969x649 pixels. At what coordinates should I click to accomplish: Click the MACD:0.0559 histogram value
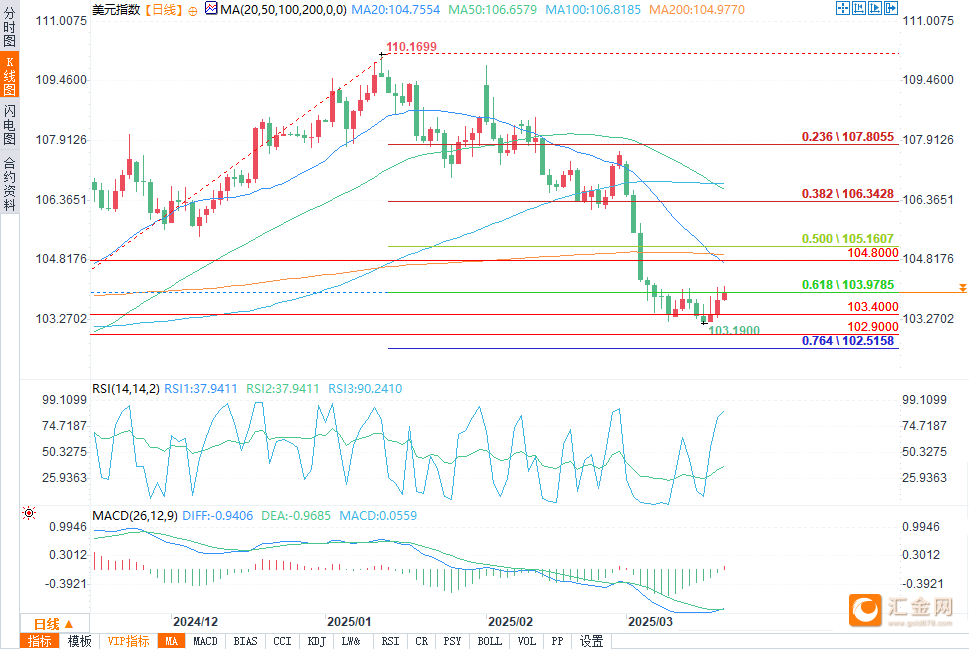pos(378,515)
